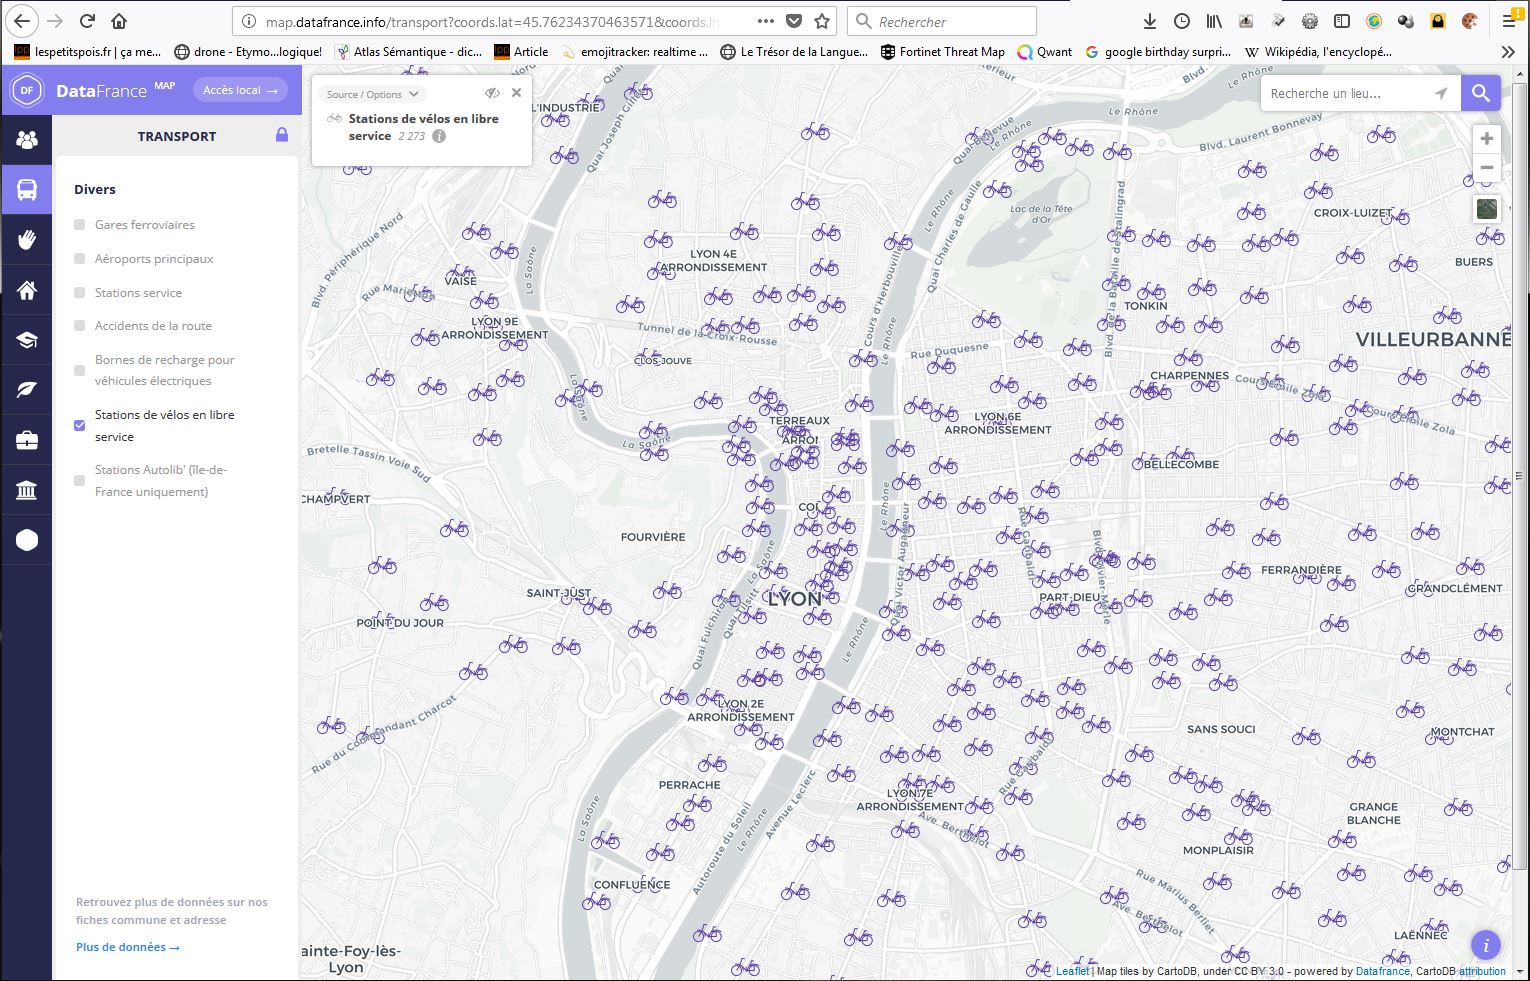Screen dimensions: 1530x981
Task: Click the Accès local button
Action: pyautogui.click(x=240, y=90)
